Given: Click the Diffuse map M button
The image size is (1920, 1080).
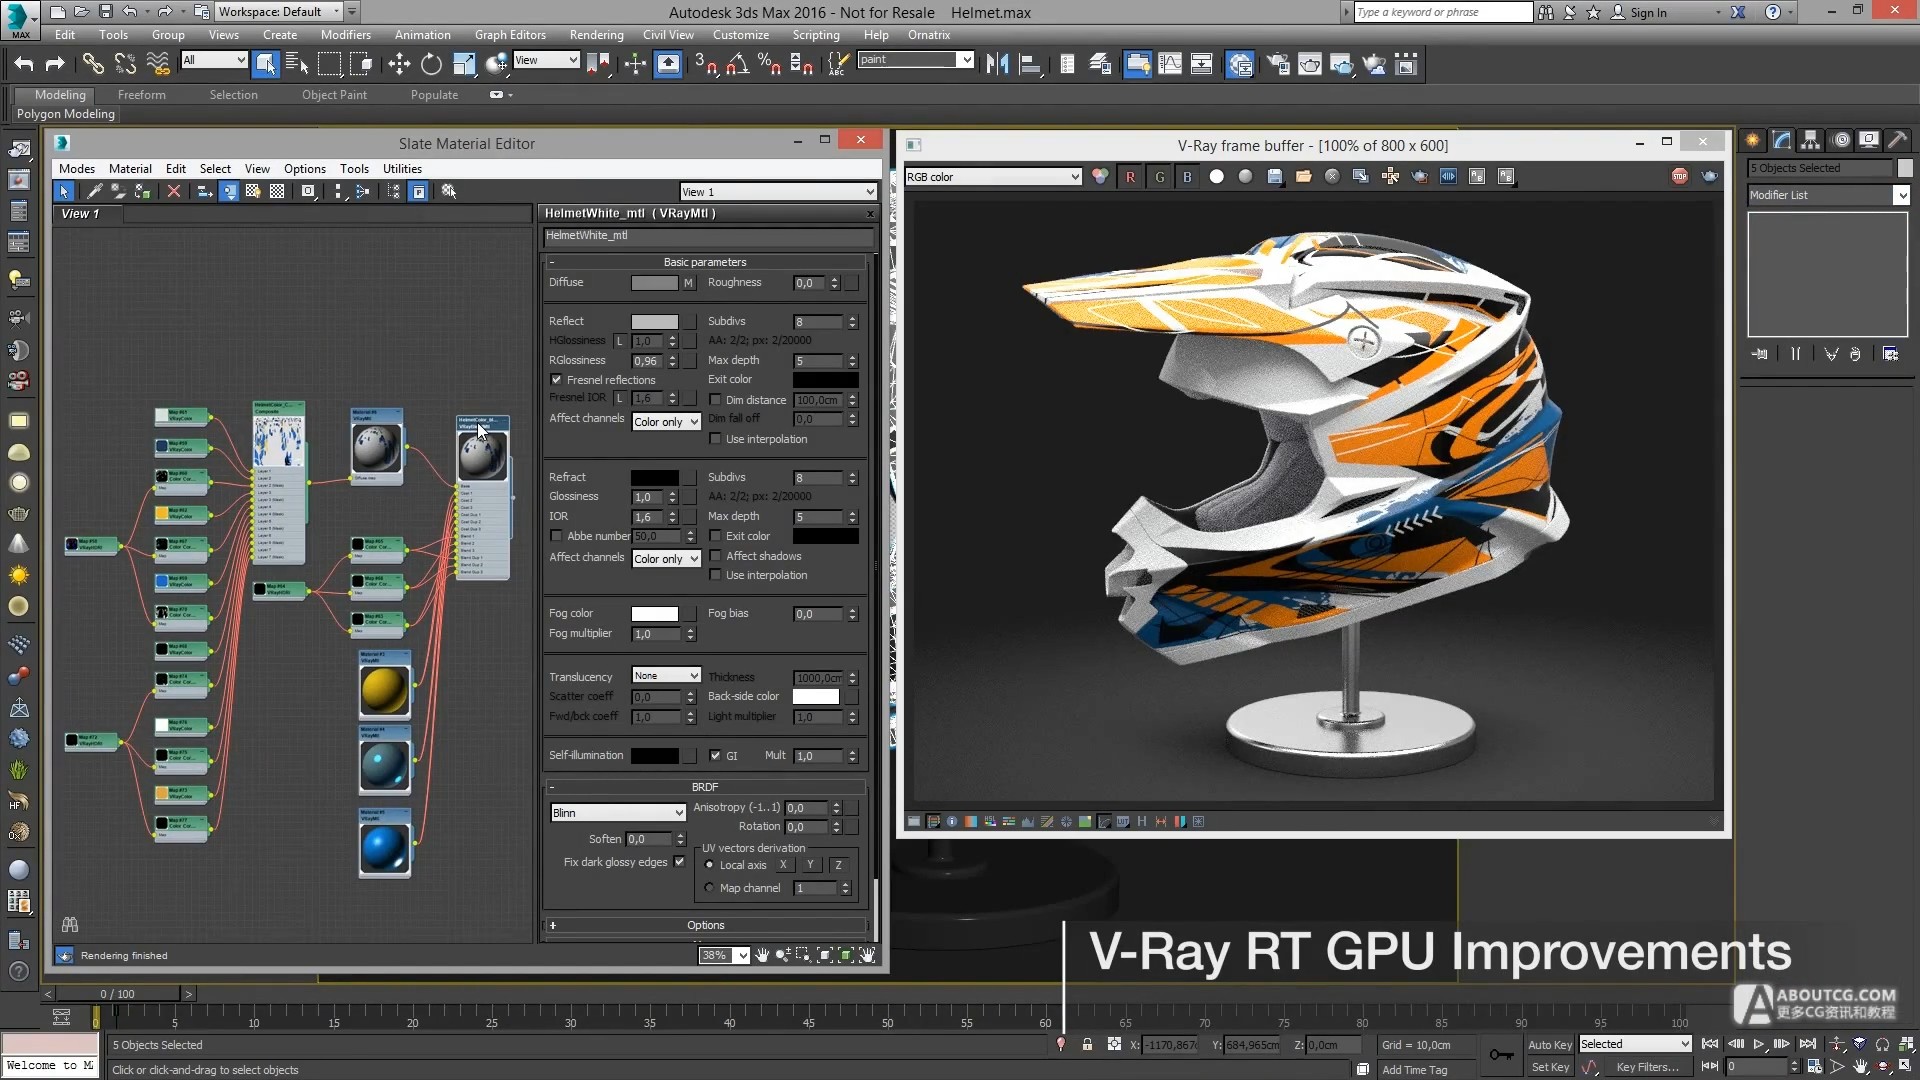Looking at the screenshot, I should click(688, 283).
